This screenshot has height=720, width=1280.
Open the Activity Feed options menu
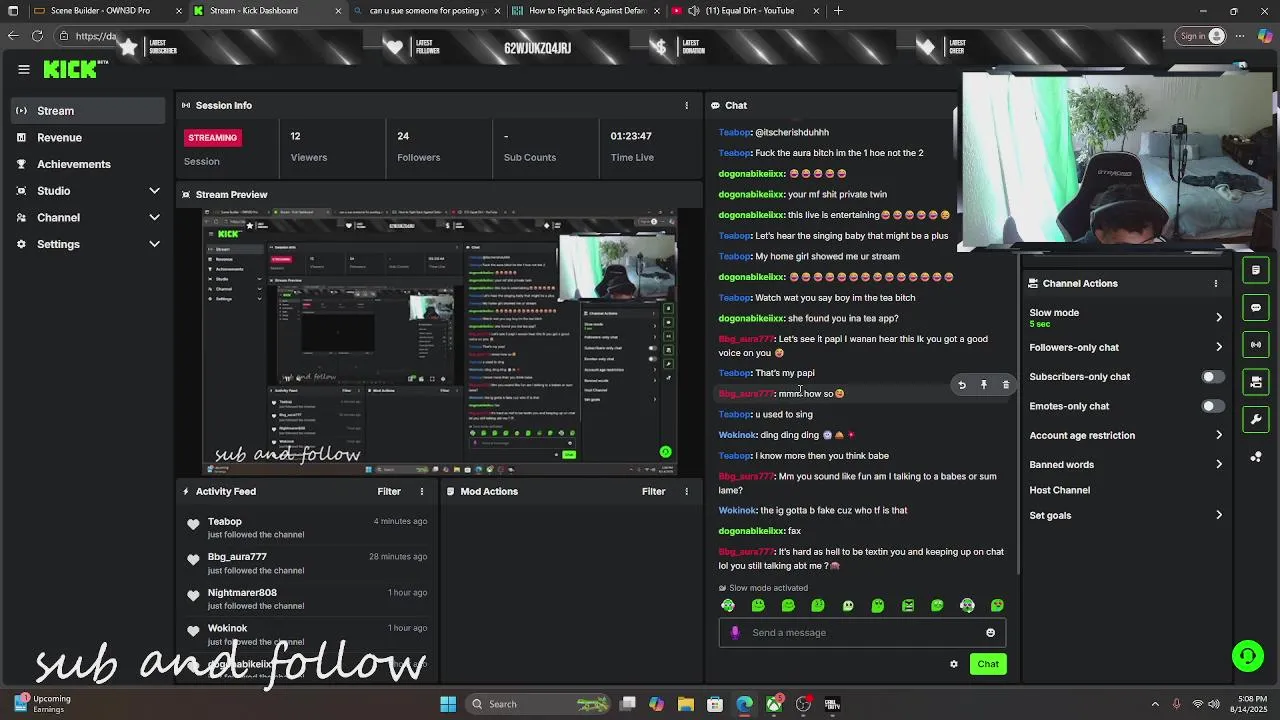pos(421,491)
